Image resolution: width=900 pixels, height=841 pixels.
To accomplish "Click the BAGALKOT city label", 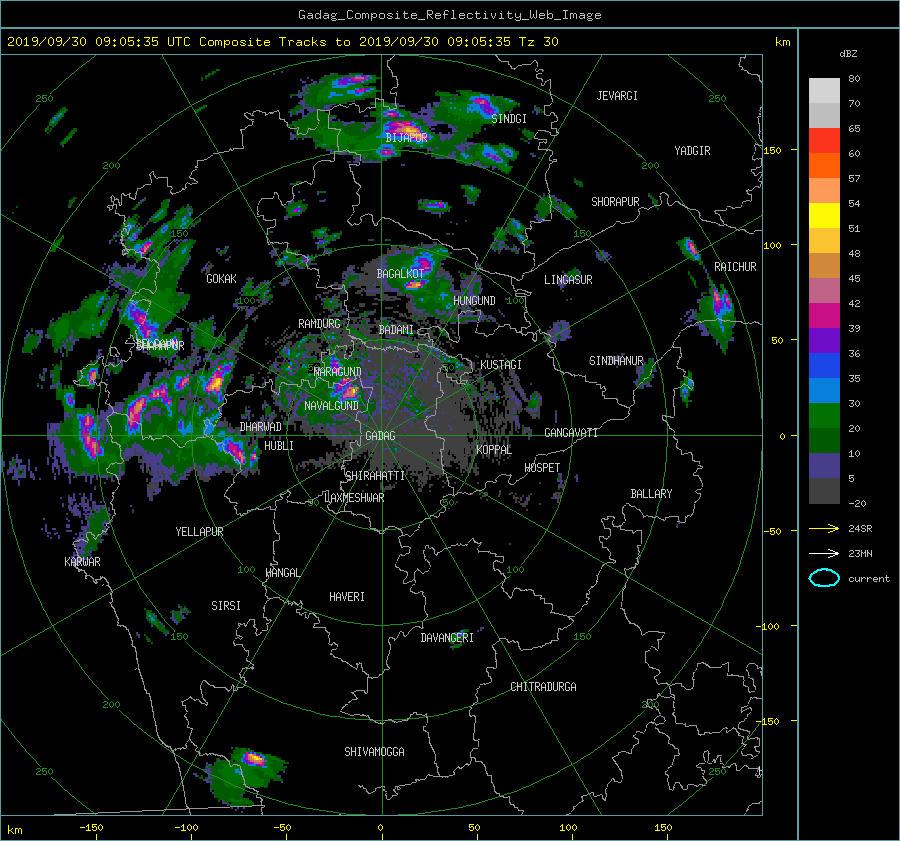I will point(400,274).
